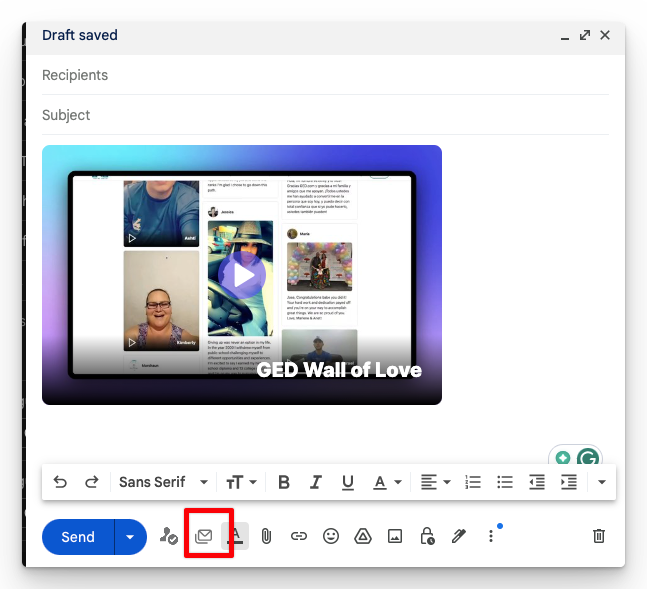Open more options three-dot menu

click(491, 536)
